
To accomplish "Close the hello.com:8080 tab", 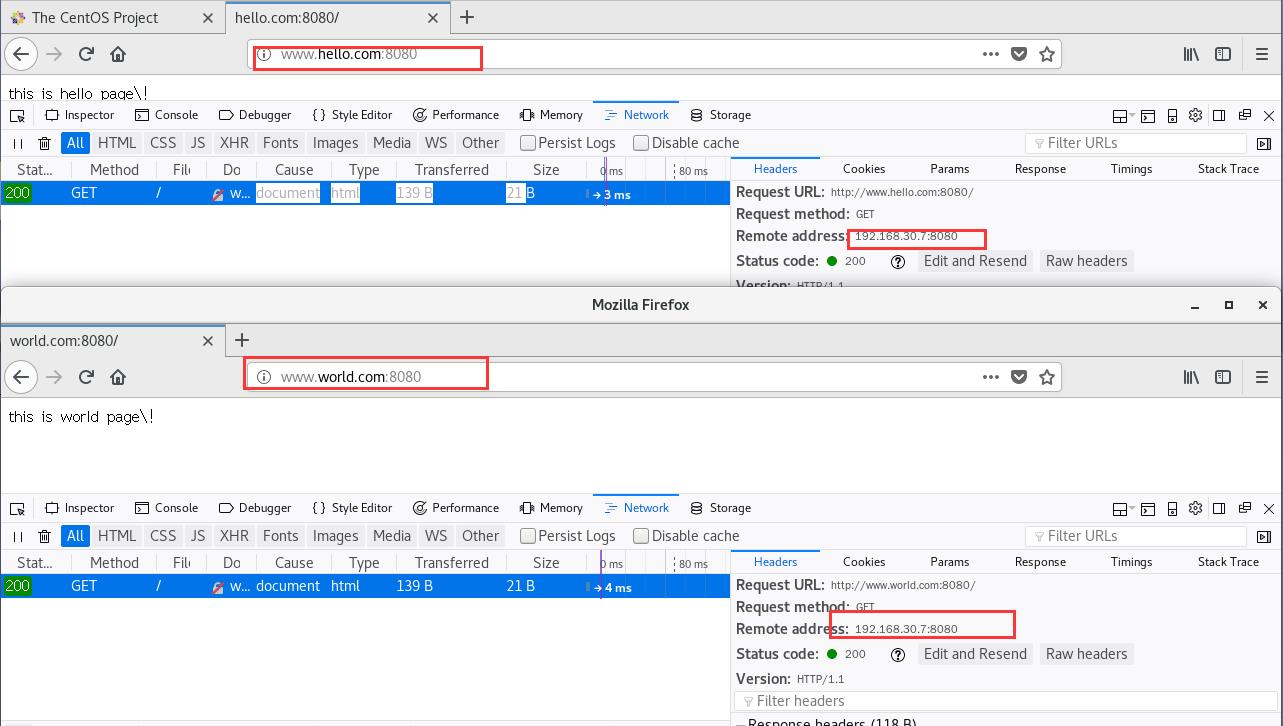I will (433, 18).
